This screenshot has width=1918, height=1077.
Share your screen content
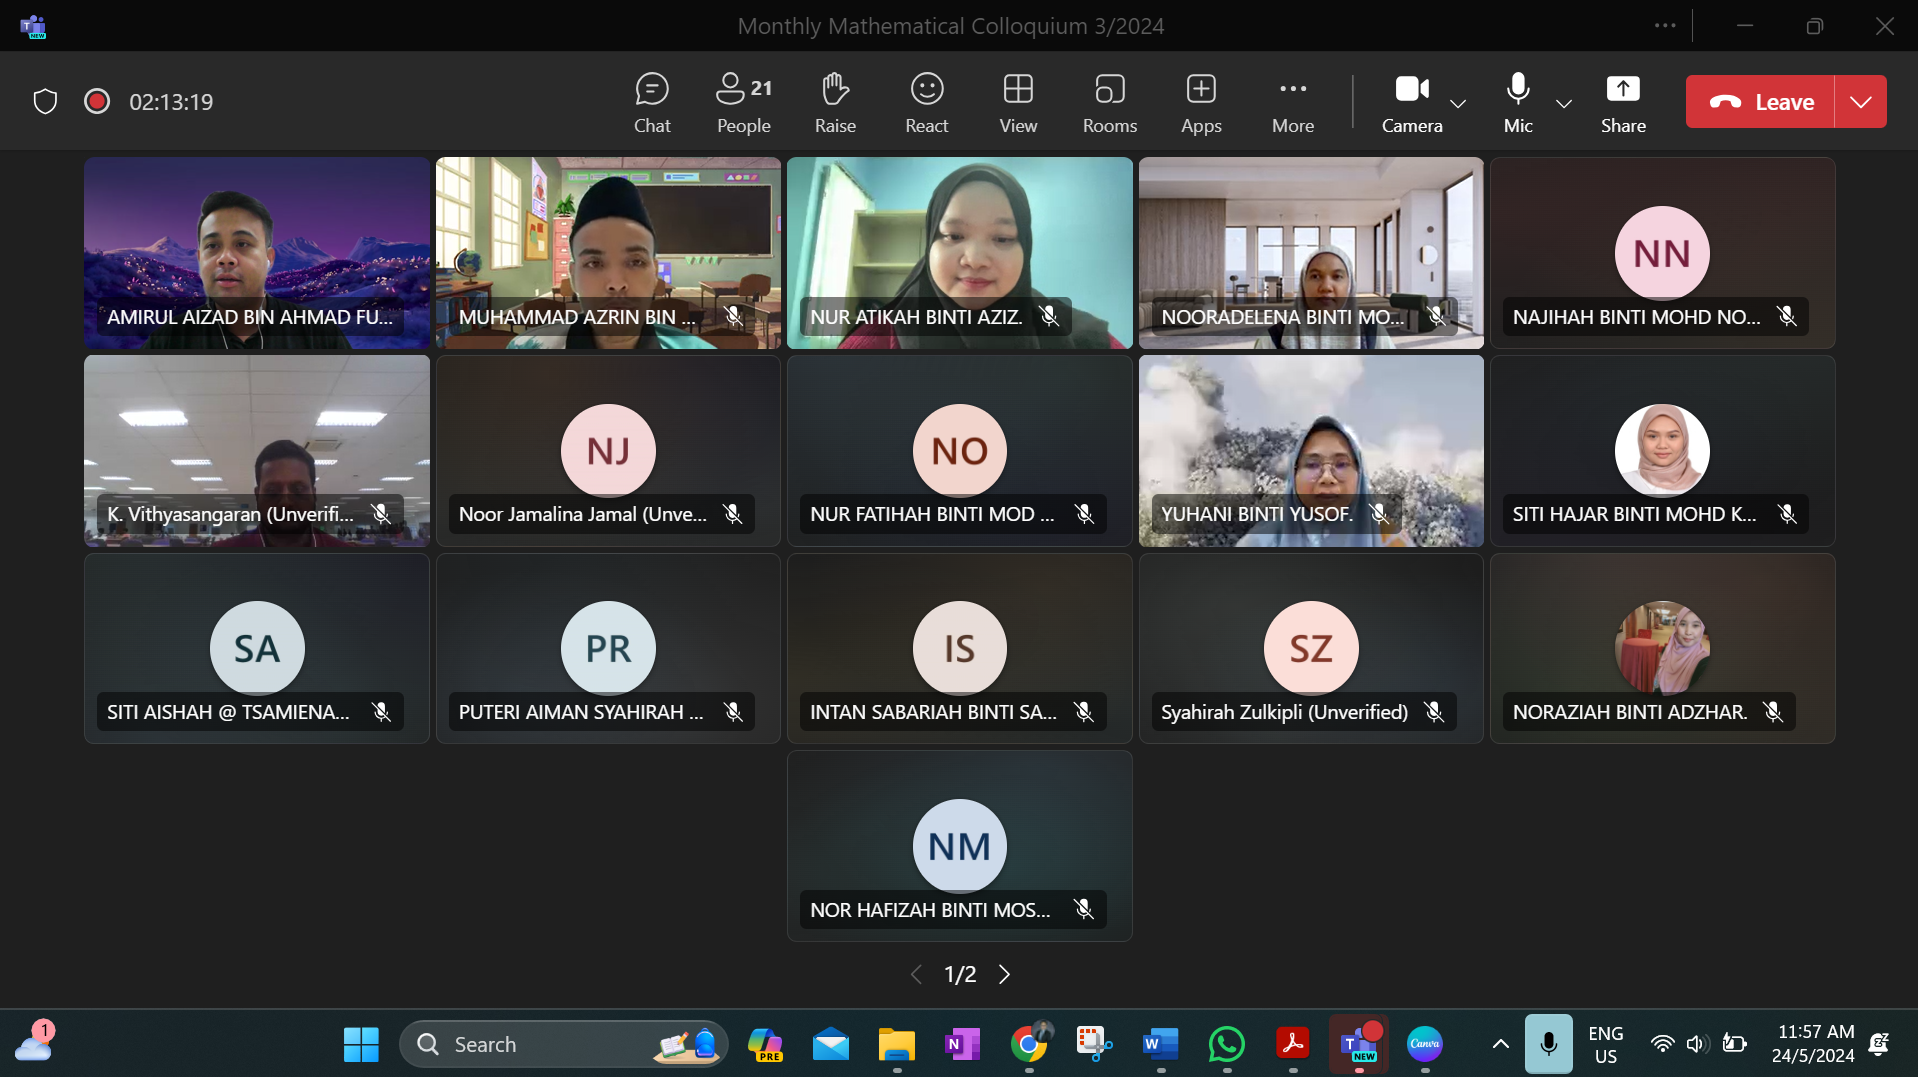coord(1623,102)
